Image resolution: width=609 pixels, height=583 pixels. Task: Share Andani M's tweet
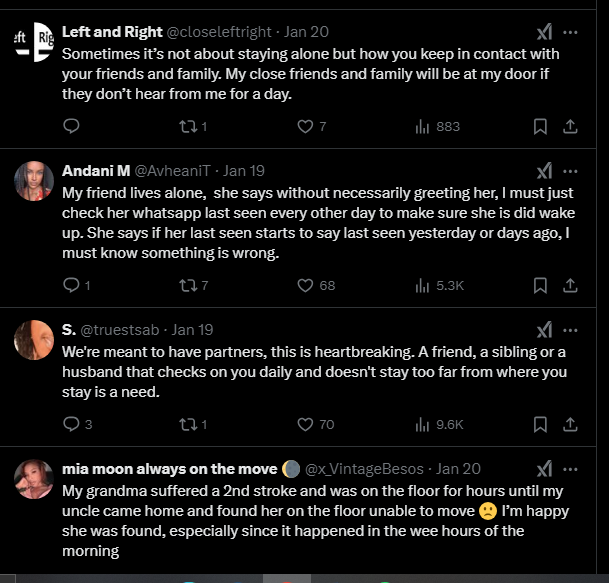tap(570, 285)
